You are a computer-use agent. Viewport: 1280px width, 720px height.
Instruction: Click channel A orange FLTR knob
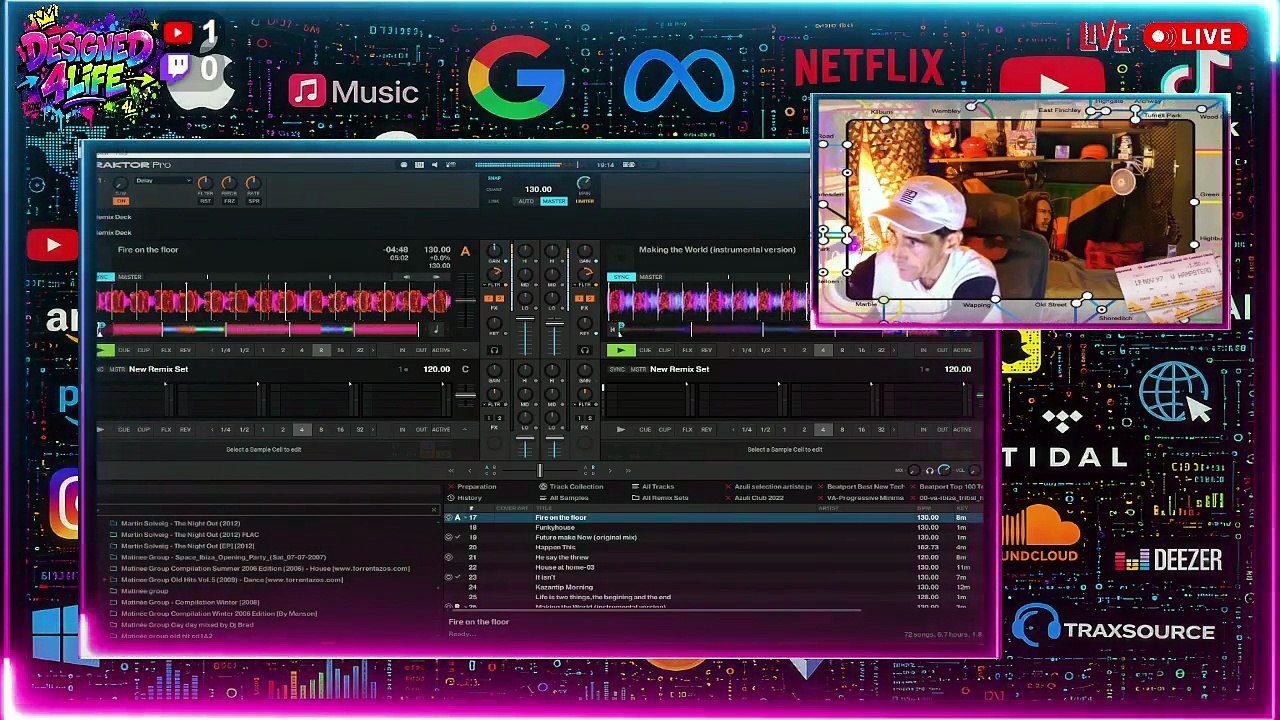coord(494,272)
